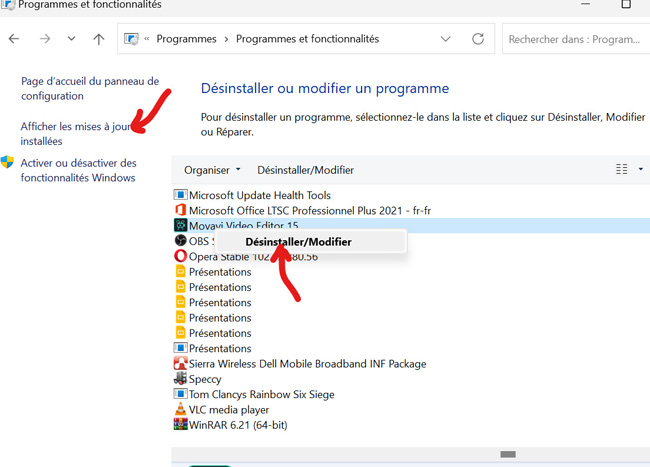Go back with the left arrow button
The width and height of the screenshot is (650, 467).
14,39
